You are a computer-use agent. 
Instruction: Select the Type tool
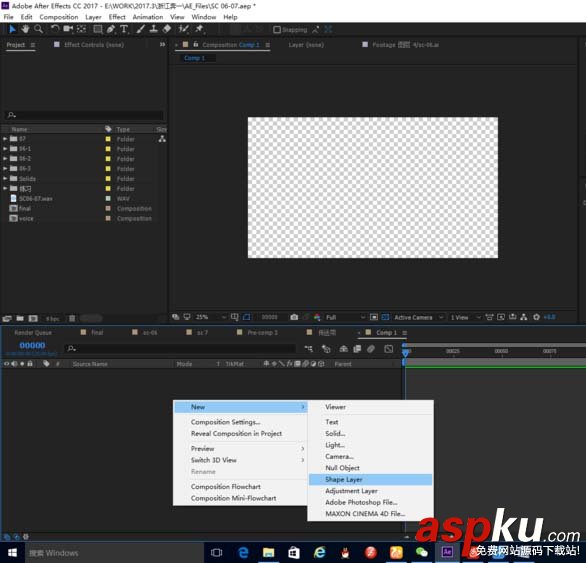[x=124, y=29]
